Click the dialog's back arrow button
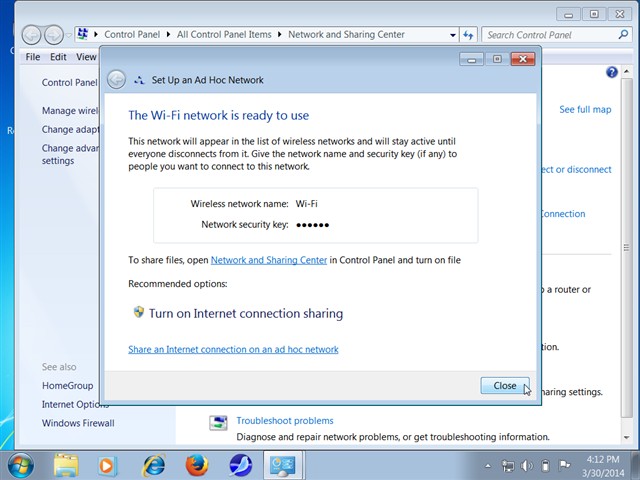This screenshot has height=480, width=640. click(116, 80)
